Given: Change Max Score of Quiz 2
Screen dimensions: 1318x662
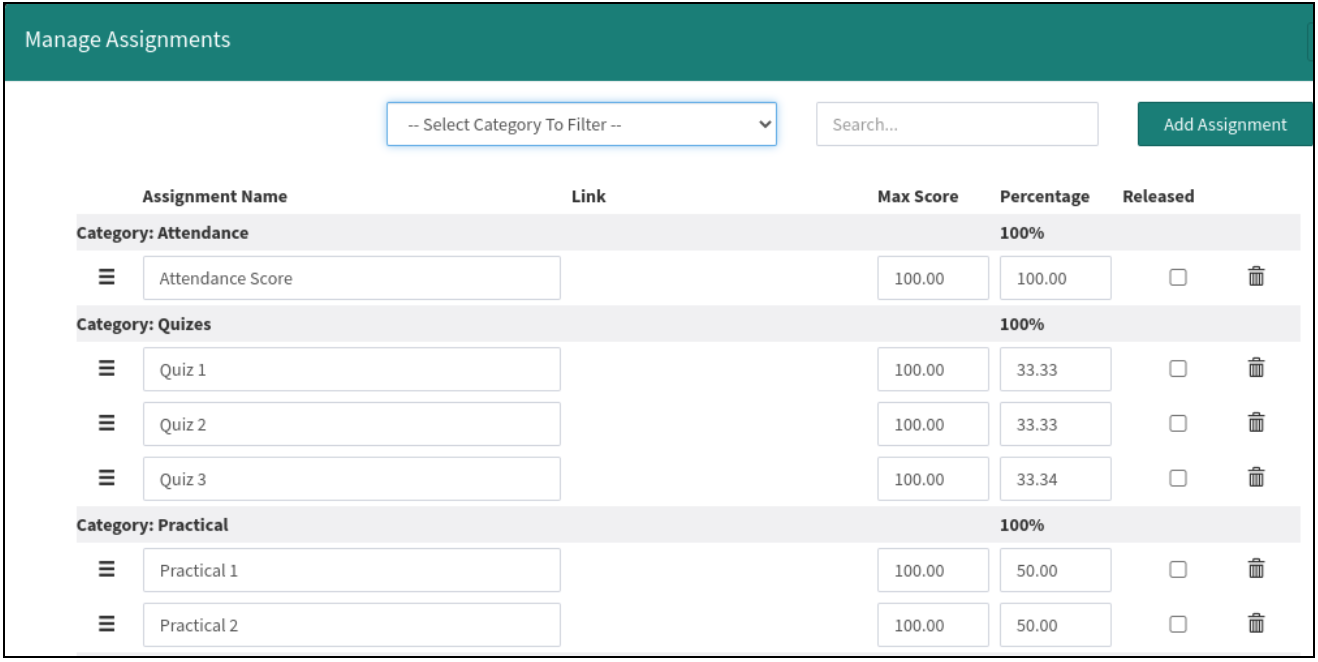Looking at the screenshot, I should [933, 424].
